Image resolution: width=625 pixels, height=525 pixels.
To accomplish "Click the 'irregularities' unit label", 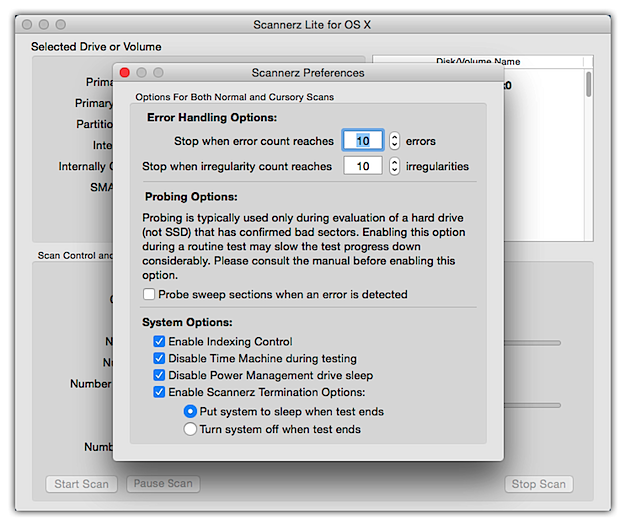I will [437, 166].
